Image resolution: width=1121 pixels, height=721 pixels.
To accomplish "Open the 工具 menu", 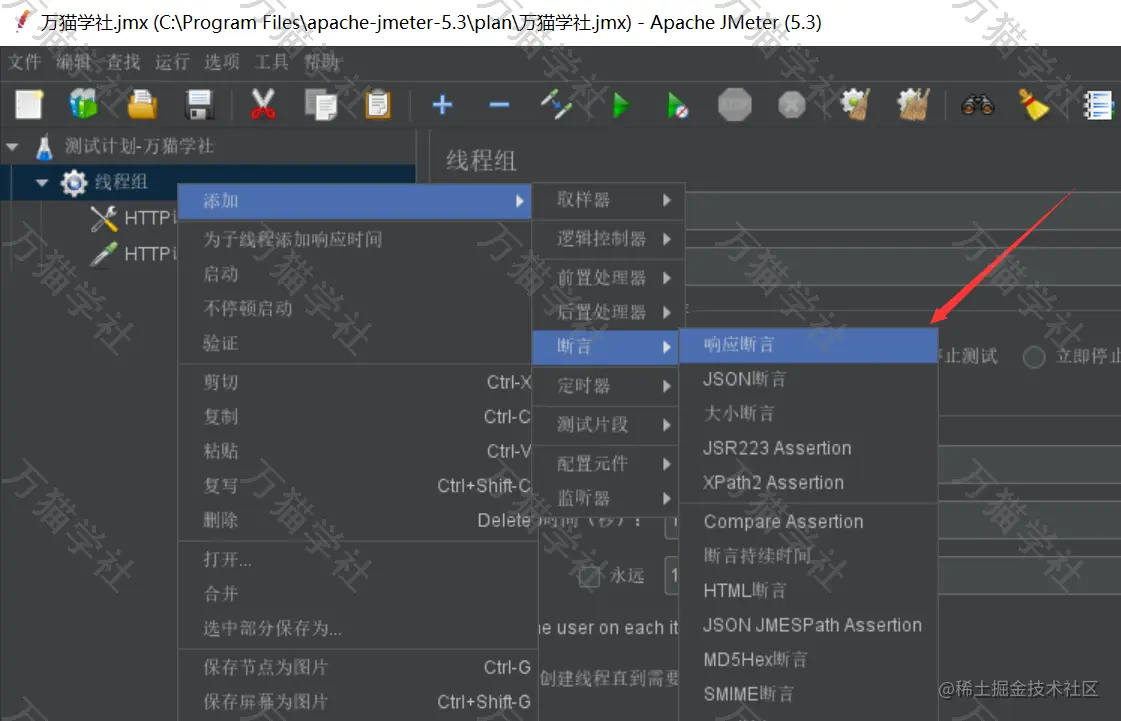I will [x=271, y=62].
